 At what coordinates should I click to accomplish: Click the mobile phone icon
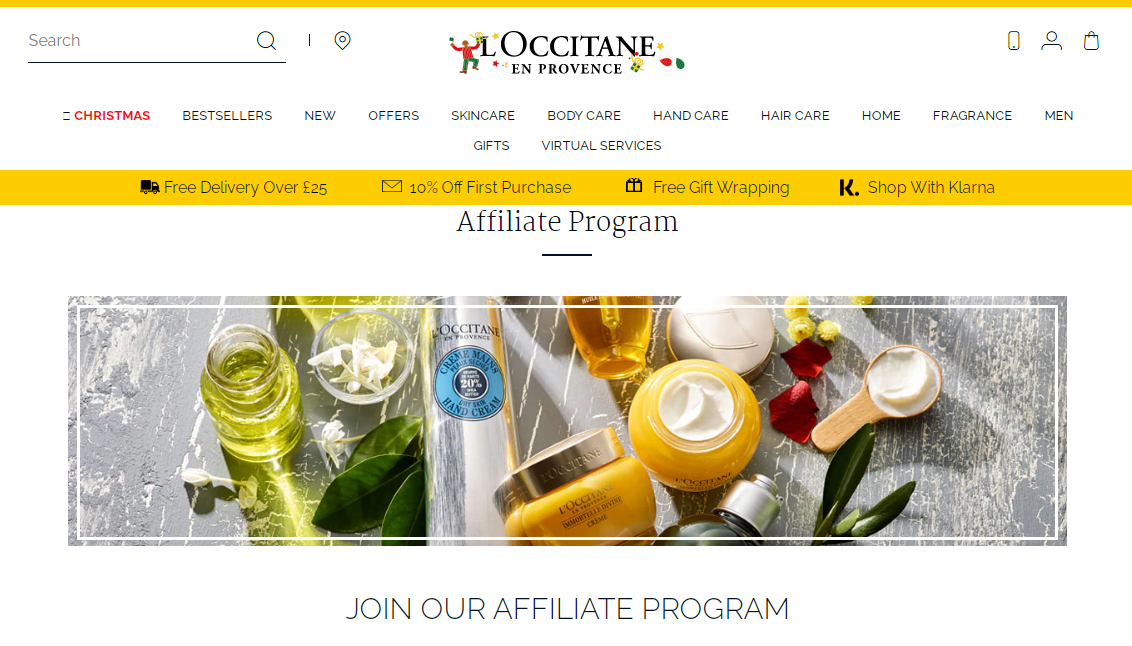[1014, 40]
